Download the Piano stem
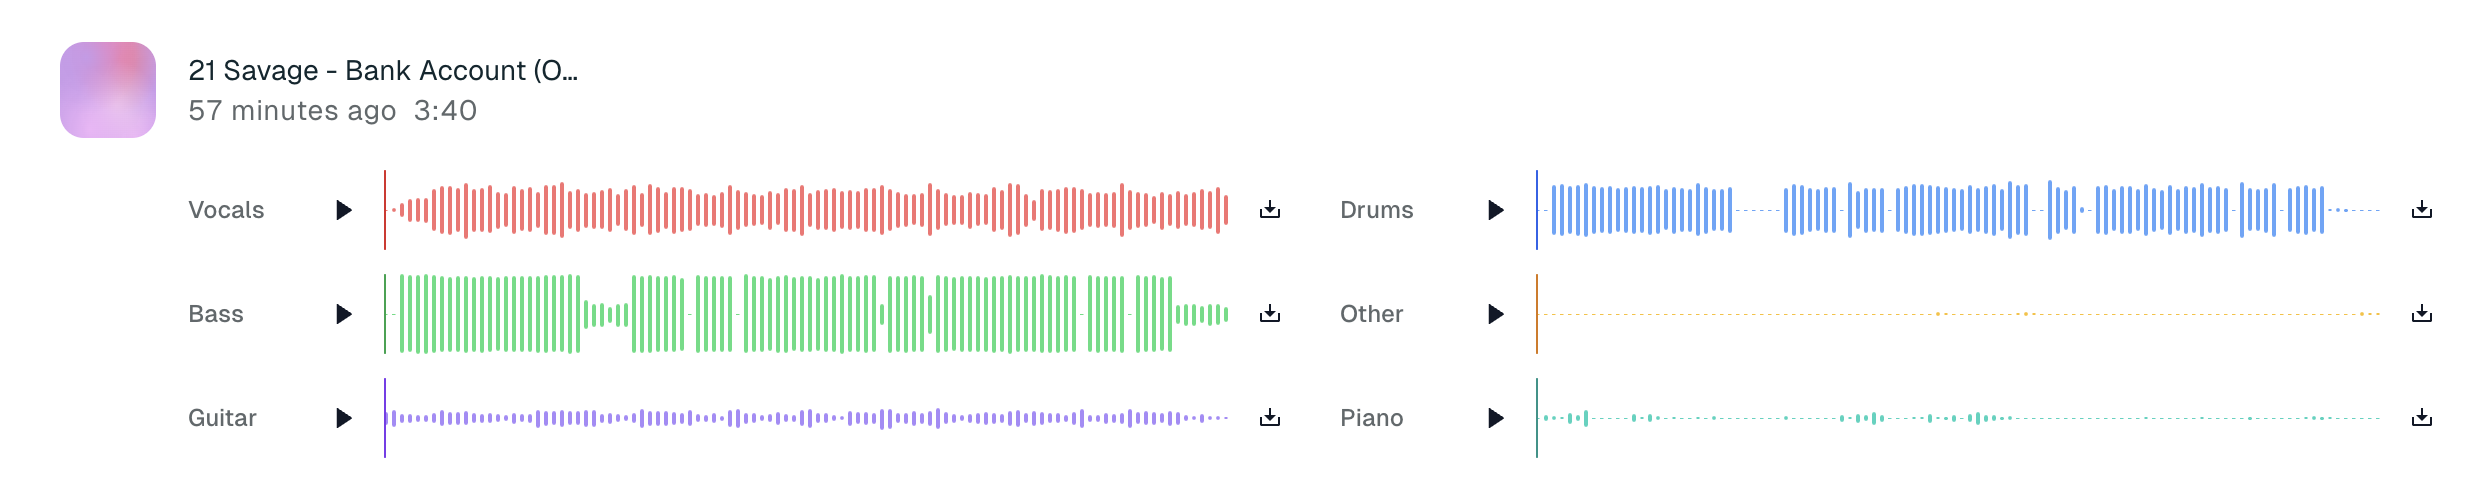This screenshot has height=494, width=2492. [x=2422, y=418]
